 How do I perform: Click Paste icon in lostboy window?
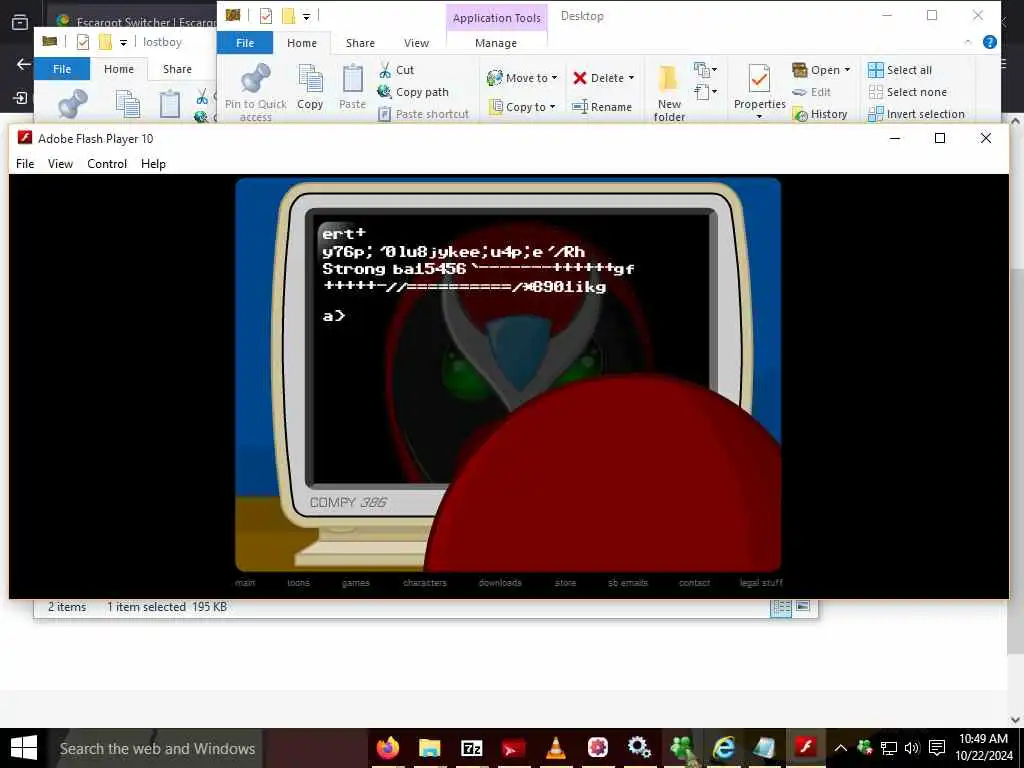170,104
